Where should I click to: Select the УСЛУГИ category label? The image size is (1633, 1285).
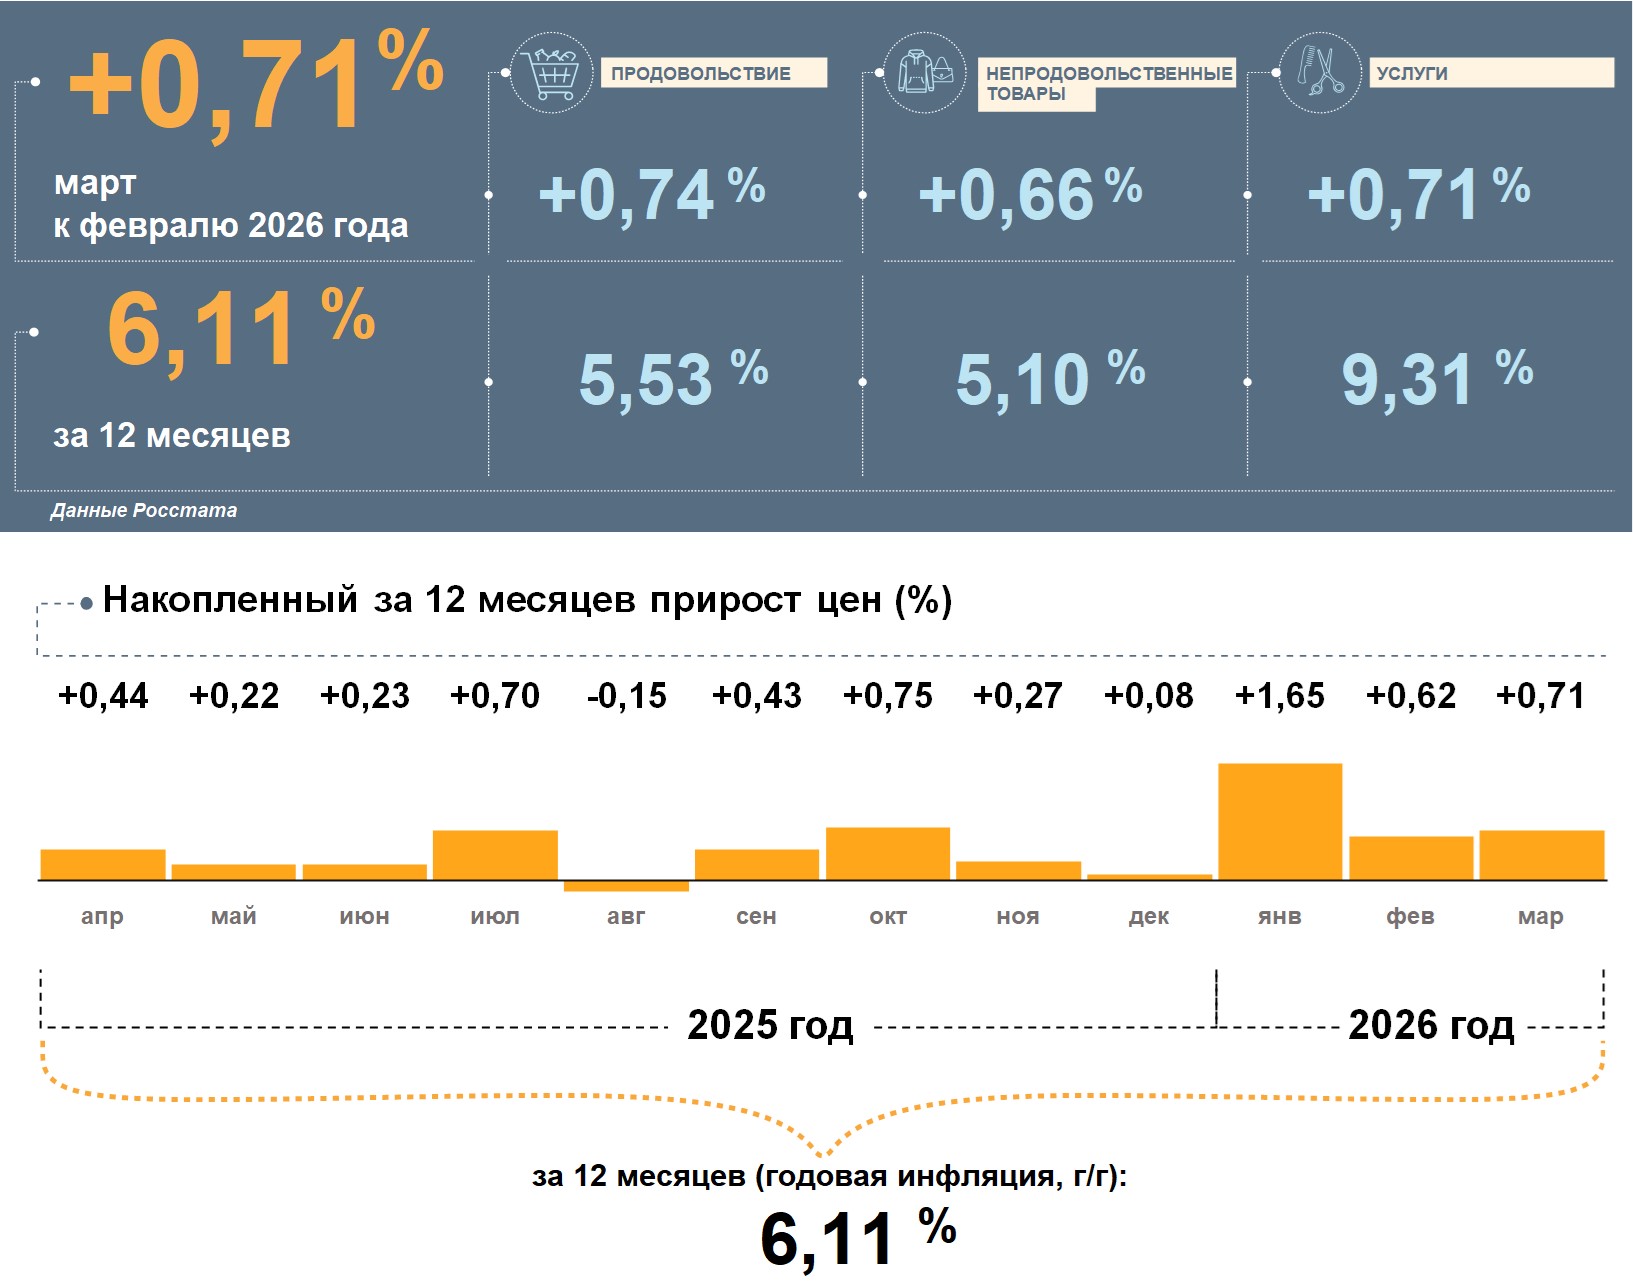pos(1490,73)
